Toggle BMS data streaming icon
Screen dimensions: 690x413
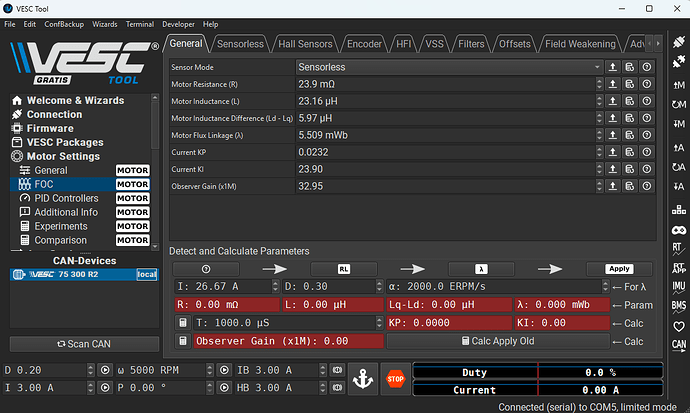679,307
